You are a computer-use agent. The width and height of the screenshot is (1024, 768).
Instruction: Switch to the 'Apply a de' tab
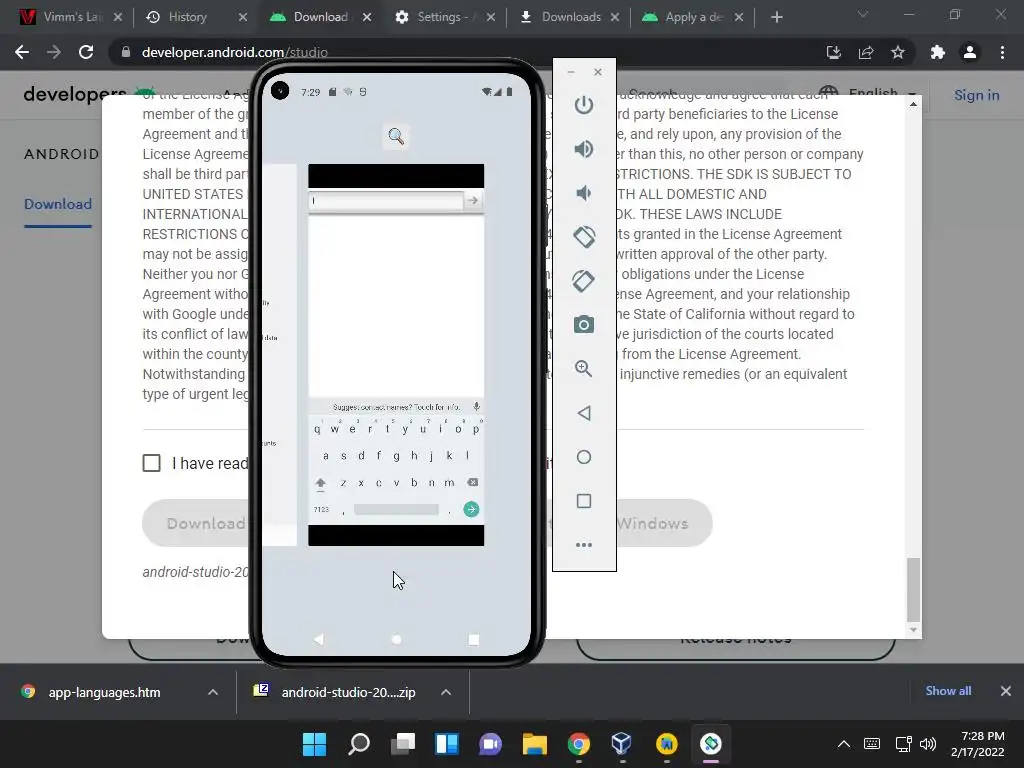694,17
